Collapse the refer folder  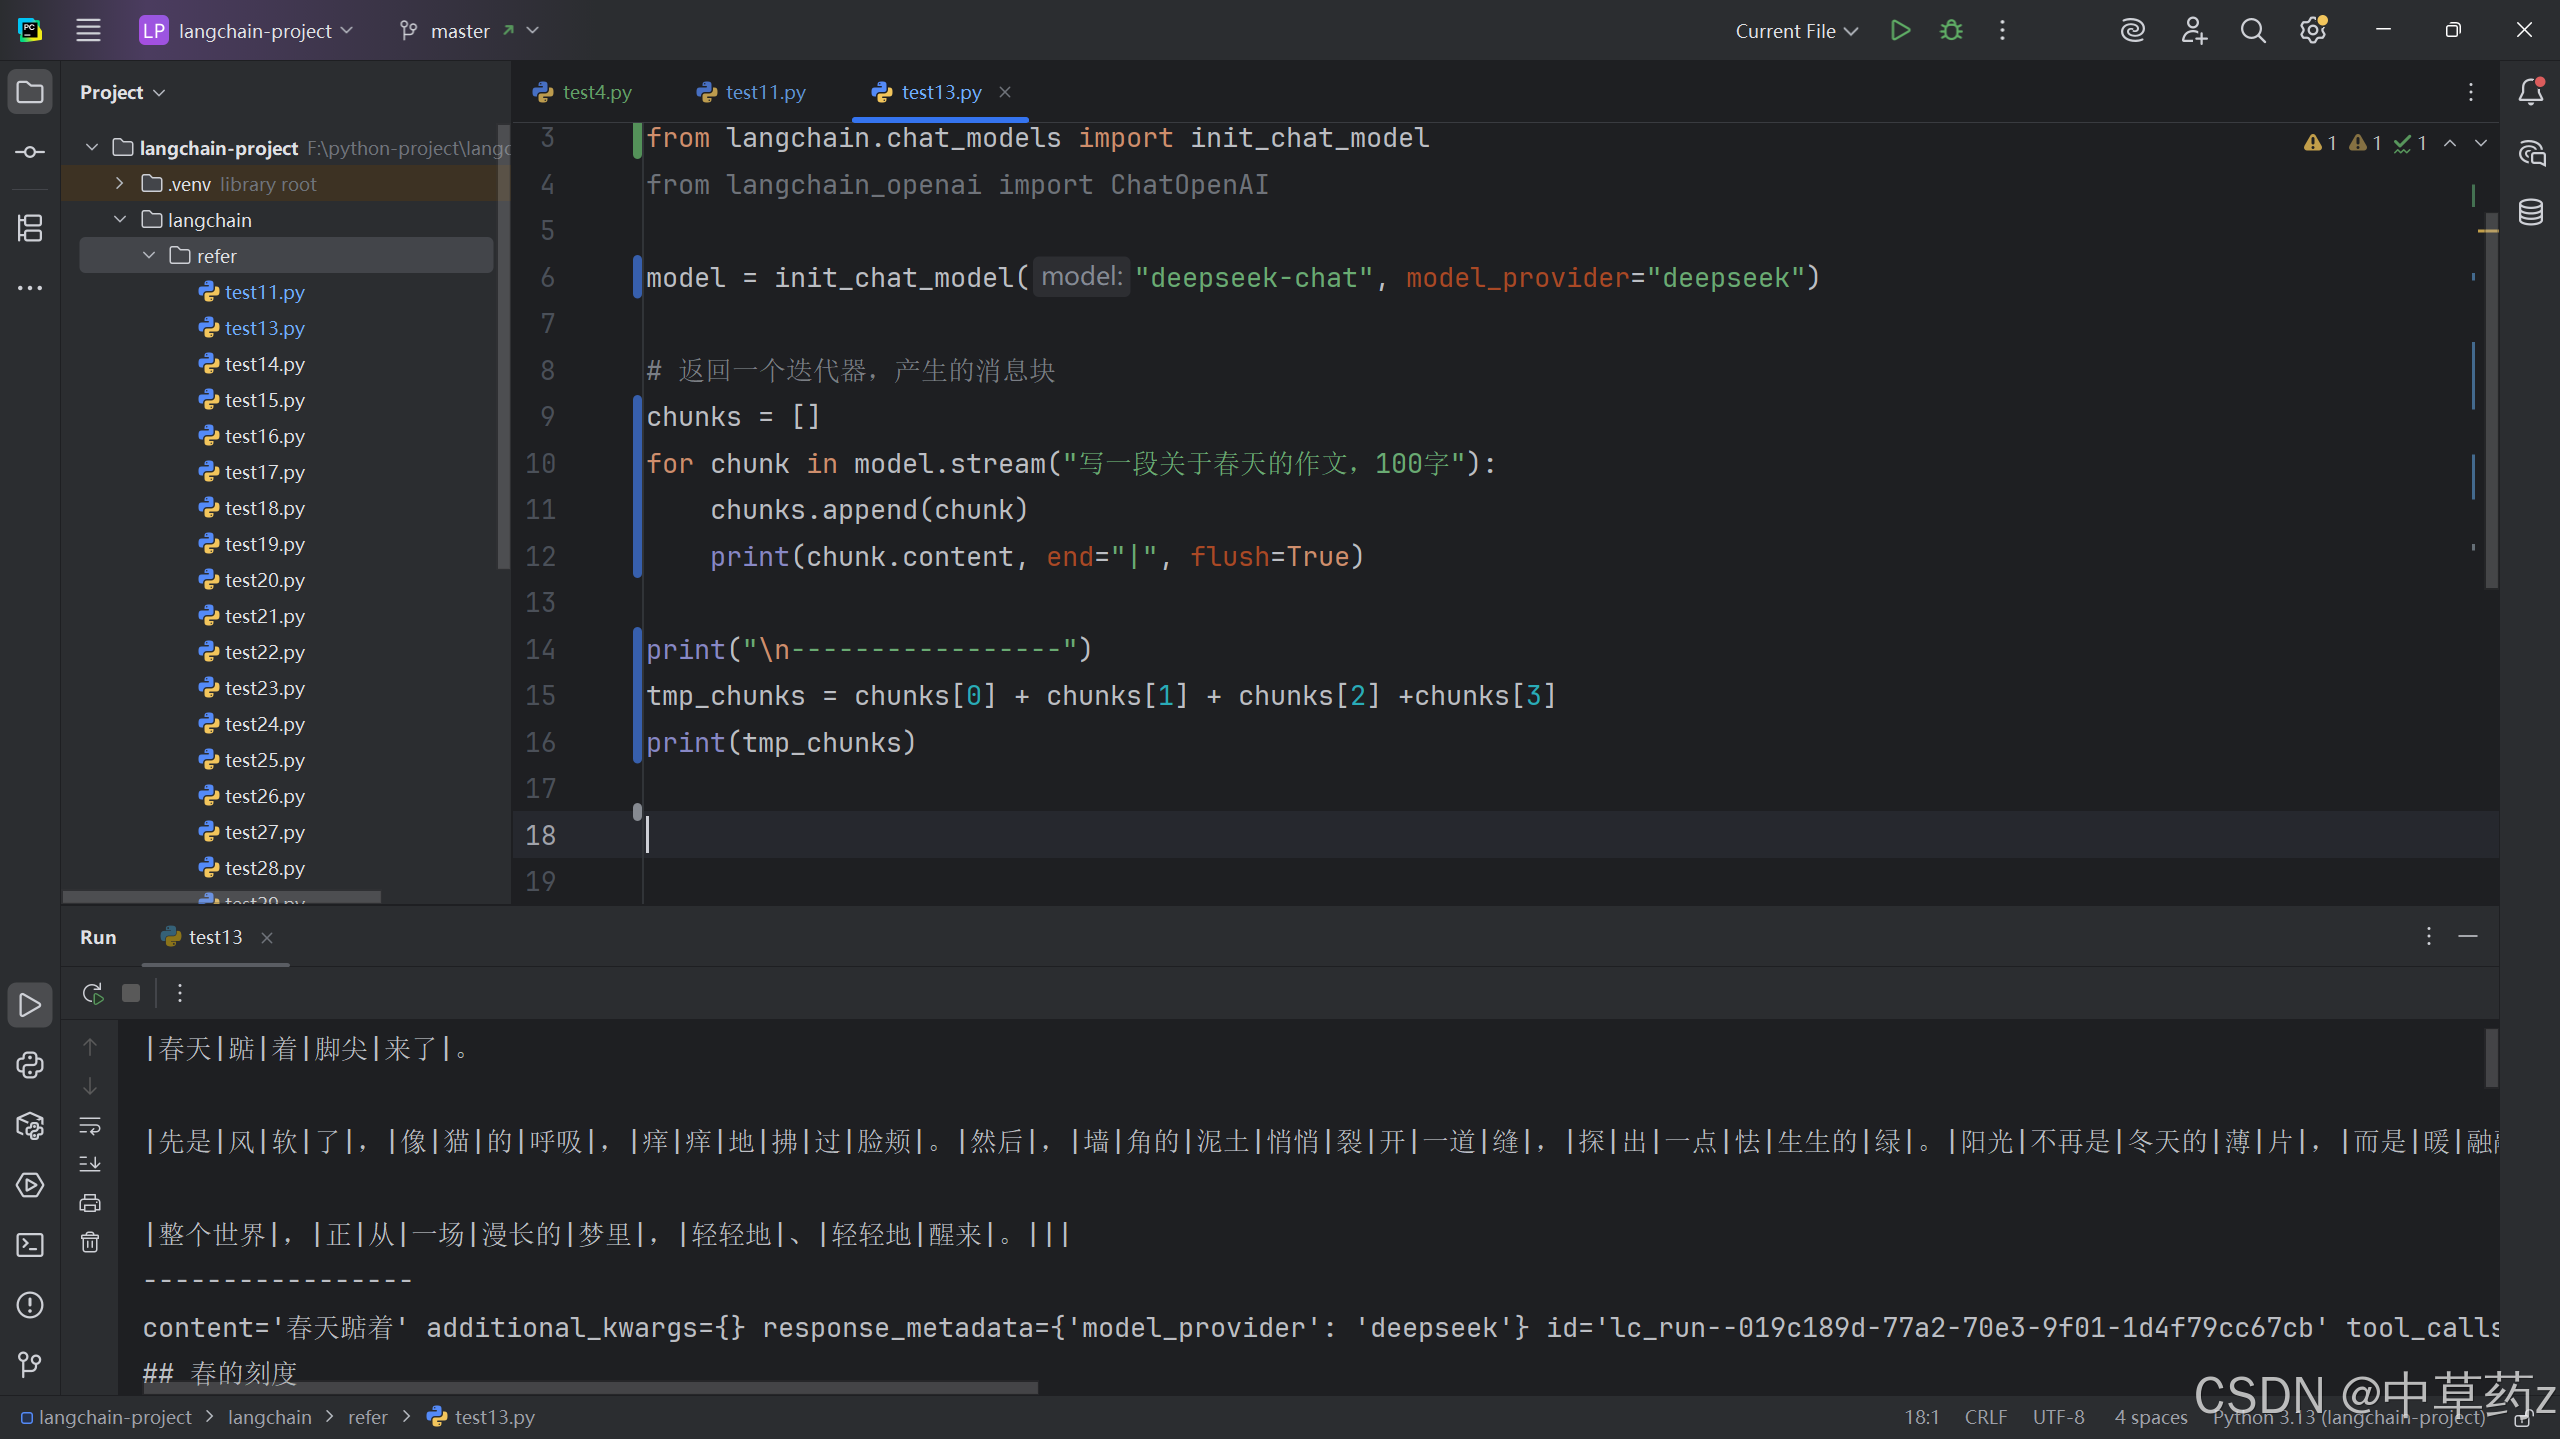(x=149, y=256)
